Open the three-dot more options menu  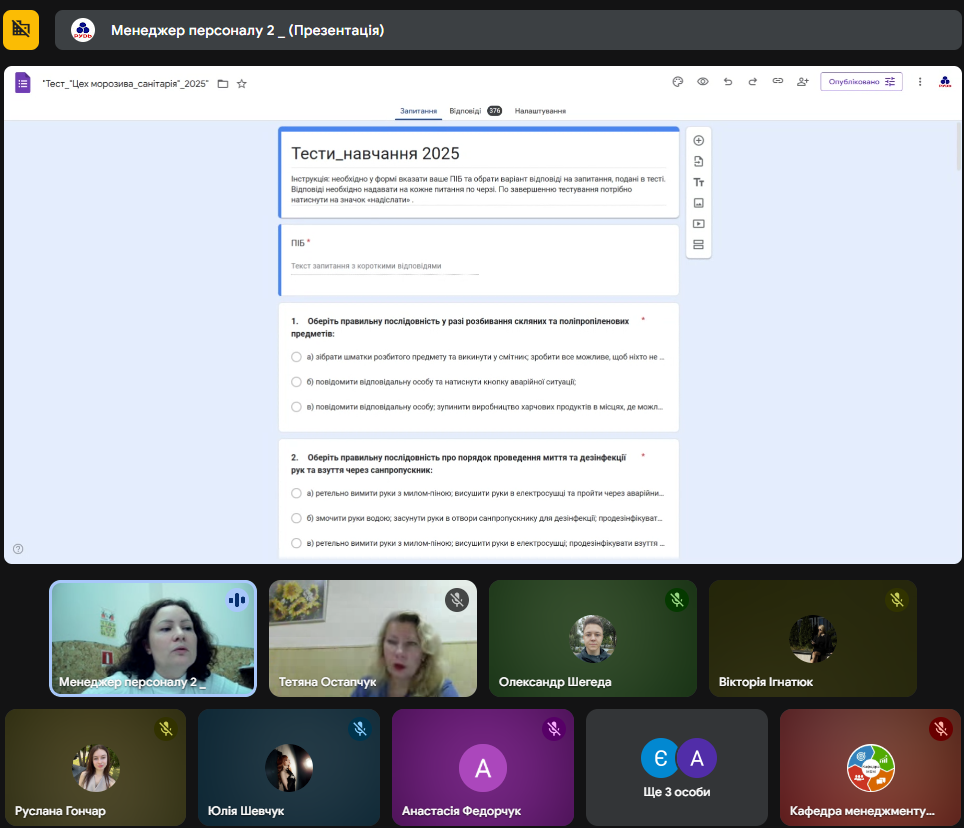coord(920,82)
